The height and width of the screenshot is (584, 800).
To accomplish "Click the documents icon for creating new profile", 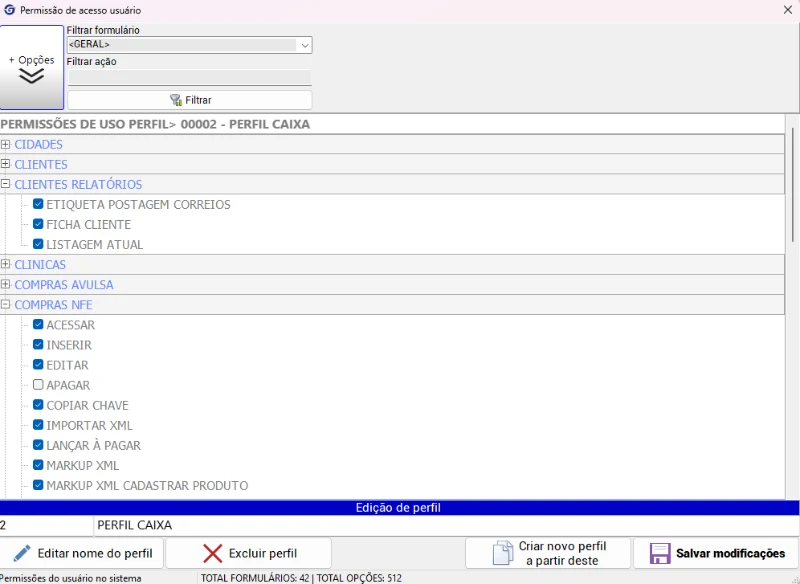I will [x=503, y=553].
